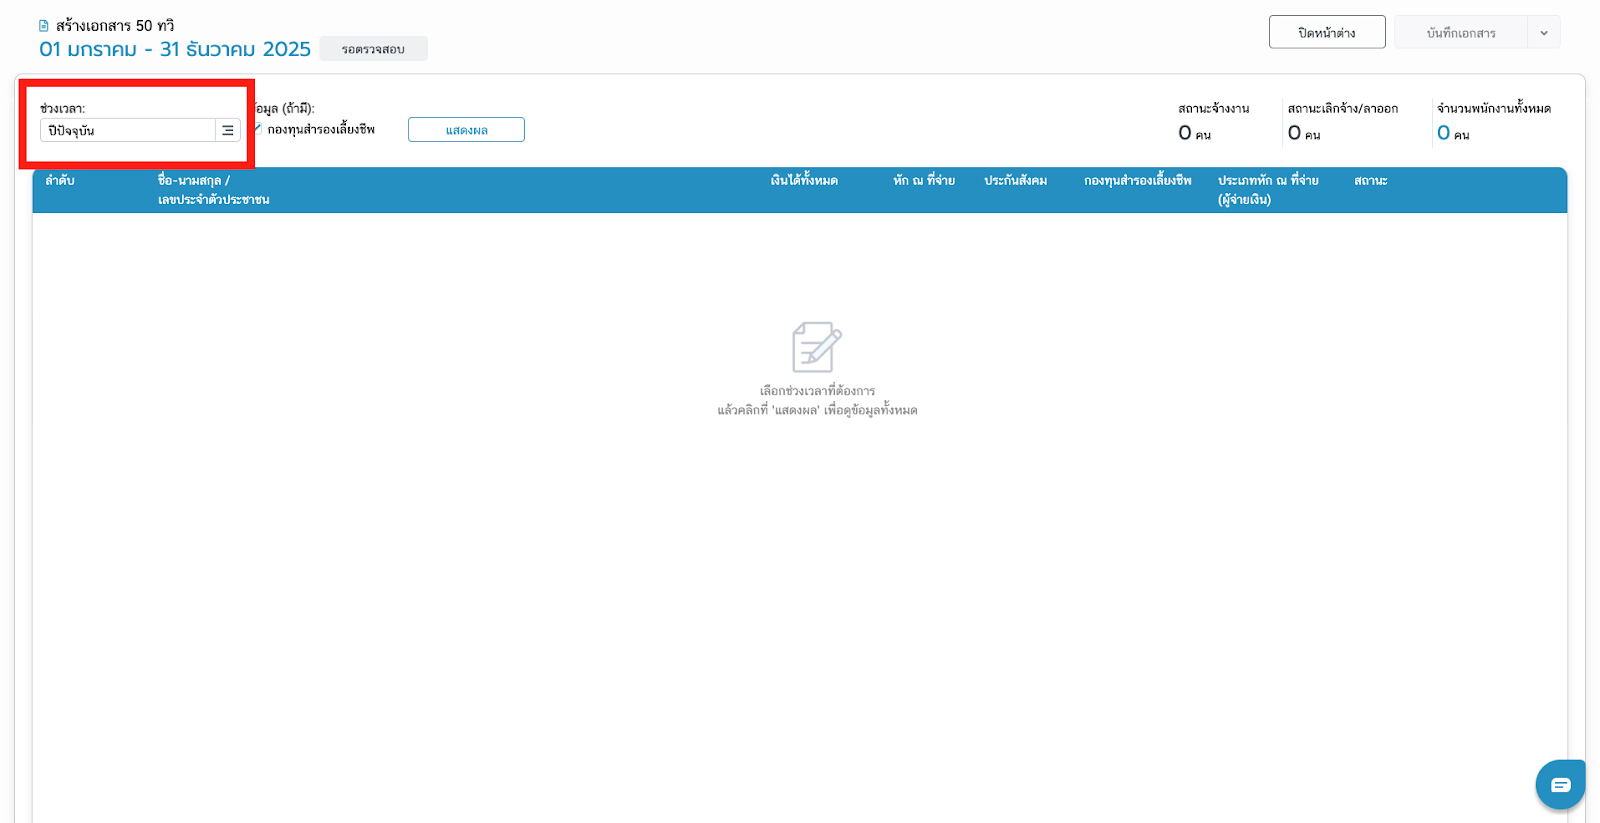Click the ปิดหน้าต่าง button
1600x823 pixels.
1326,33
